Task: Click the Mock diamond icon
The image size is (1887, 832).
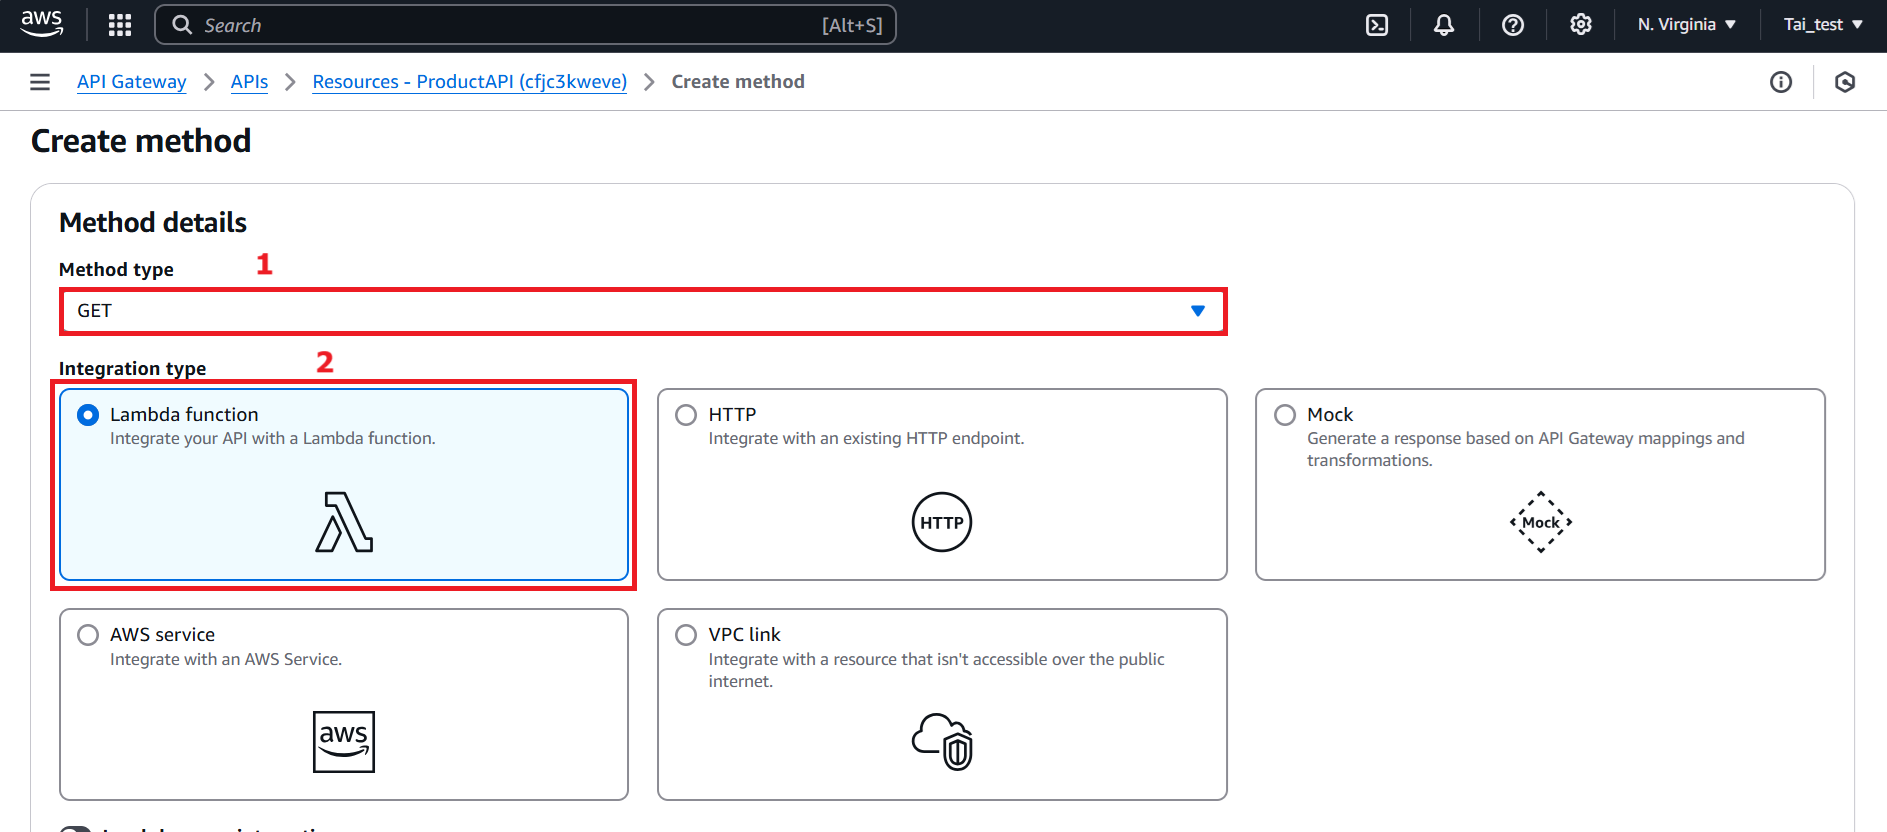Action: [x=1541, y=522]
